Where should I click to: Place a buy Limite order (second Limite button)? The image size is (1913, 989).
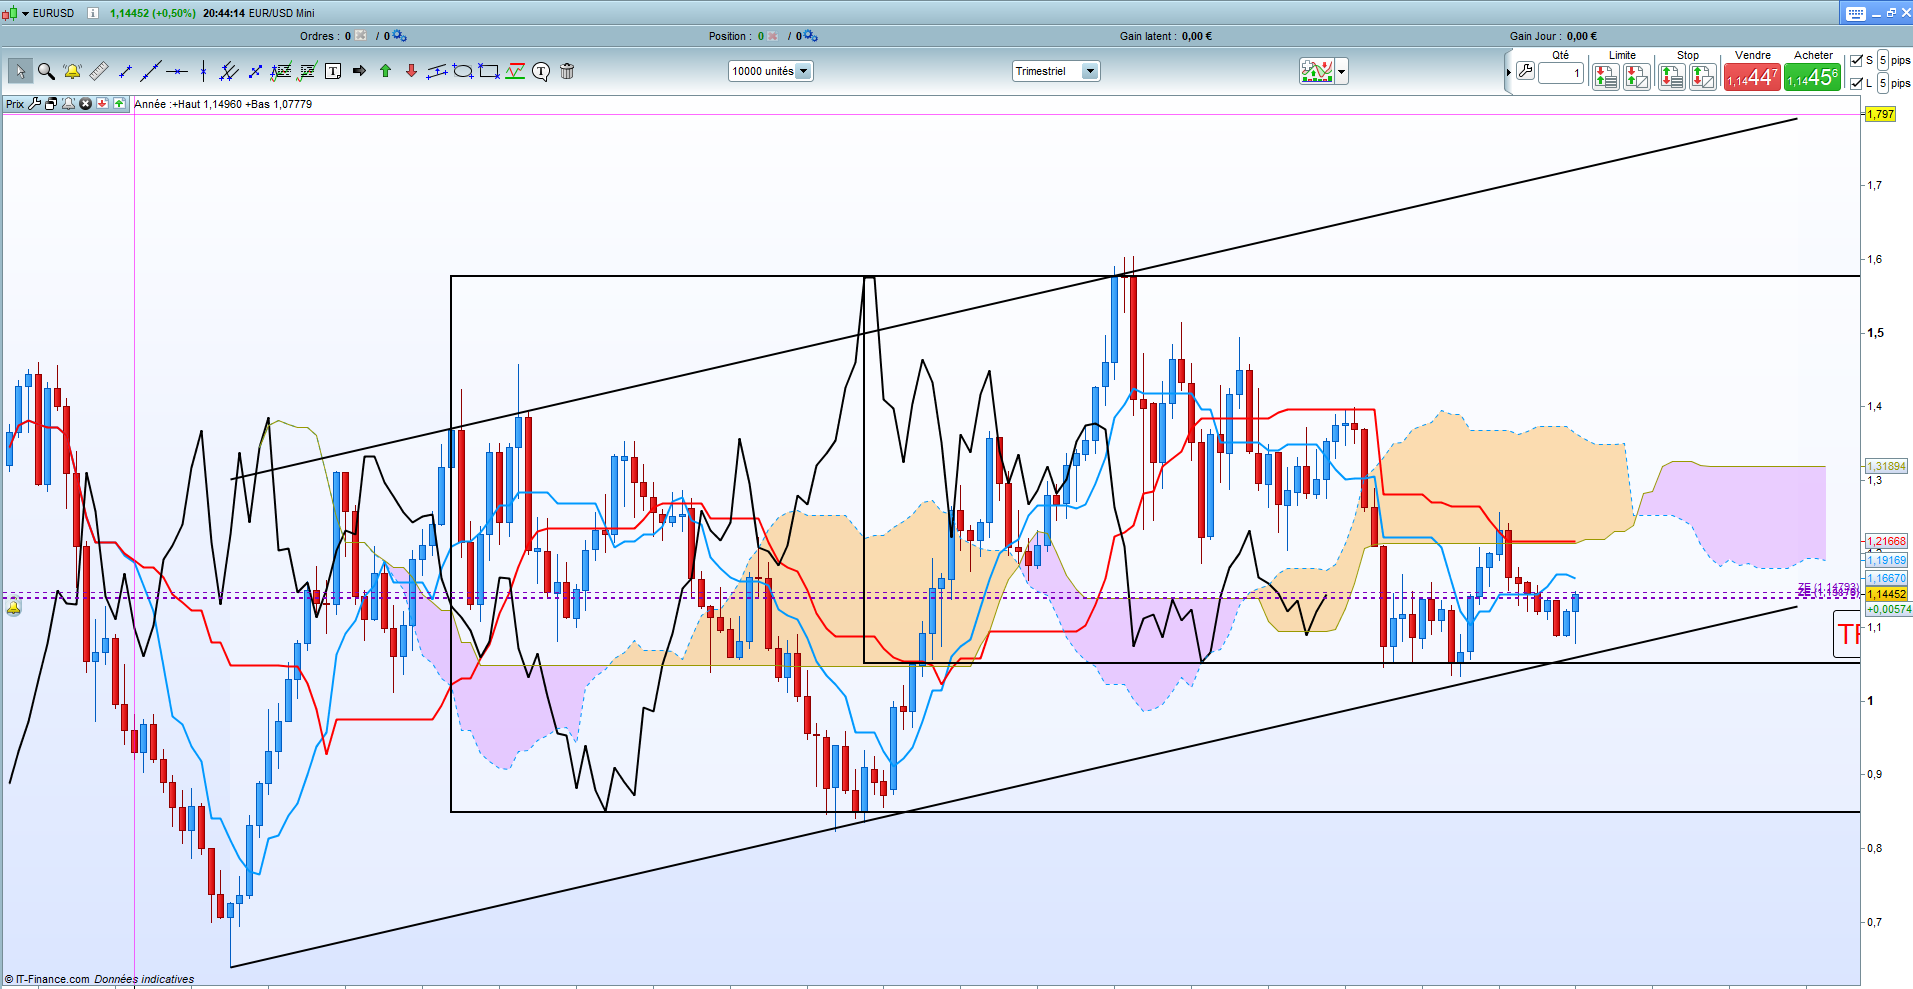1637,77
